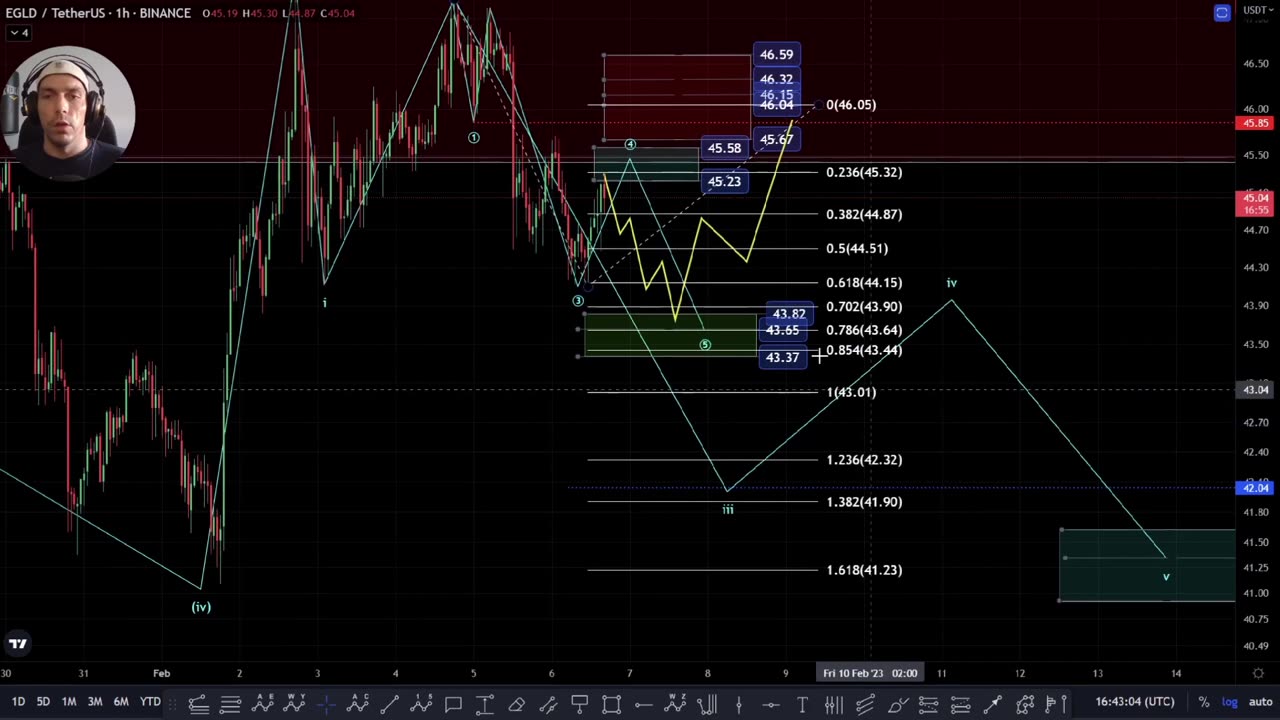Select the anchored price note tool
This screenshot has height=720, width=1280.
pyautogui.click(x=580, y=704)
